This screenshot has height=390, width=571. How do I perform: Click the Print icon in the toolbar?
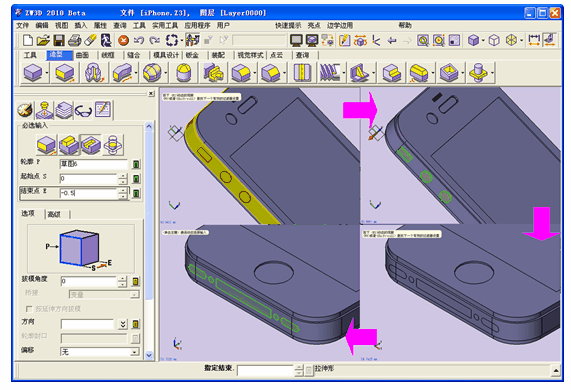click(74, 40)
